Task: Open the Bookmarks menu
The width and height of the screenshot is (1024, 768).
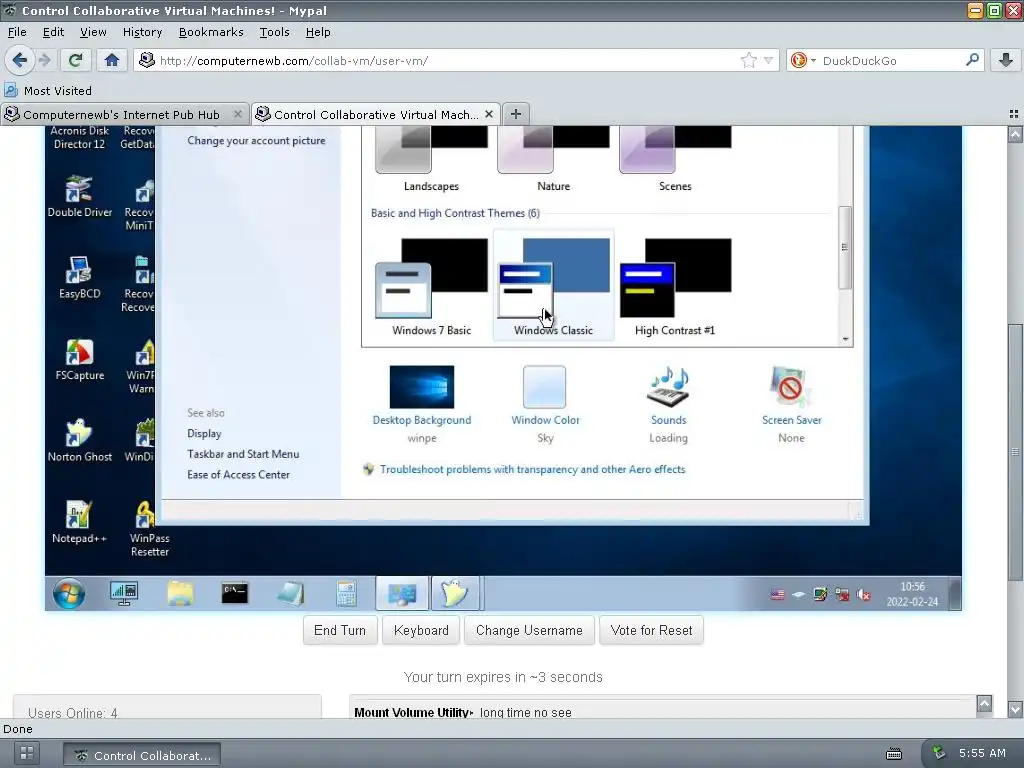Action: click(210, 32)
